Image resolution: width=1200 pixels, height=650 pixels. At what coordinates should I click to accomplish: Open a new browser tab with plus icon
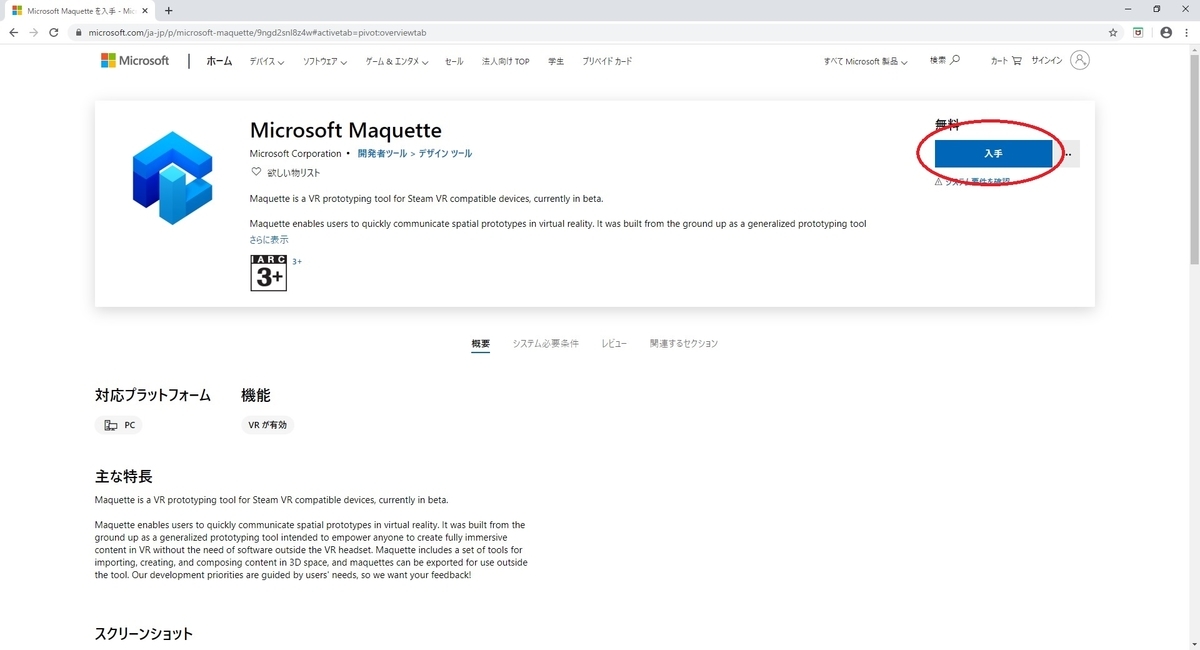(168, 10)
